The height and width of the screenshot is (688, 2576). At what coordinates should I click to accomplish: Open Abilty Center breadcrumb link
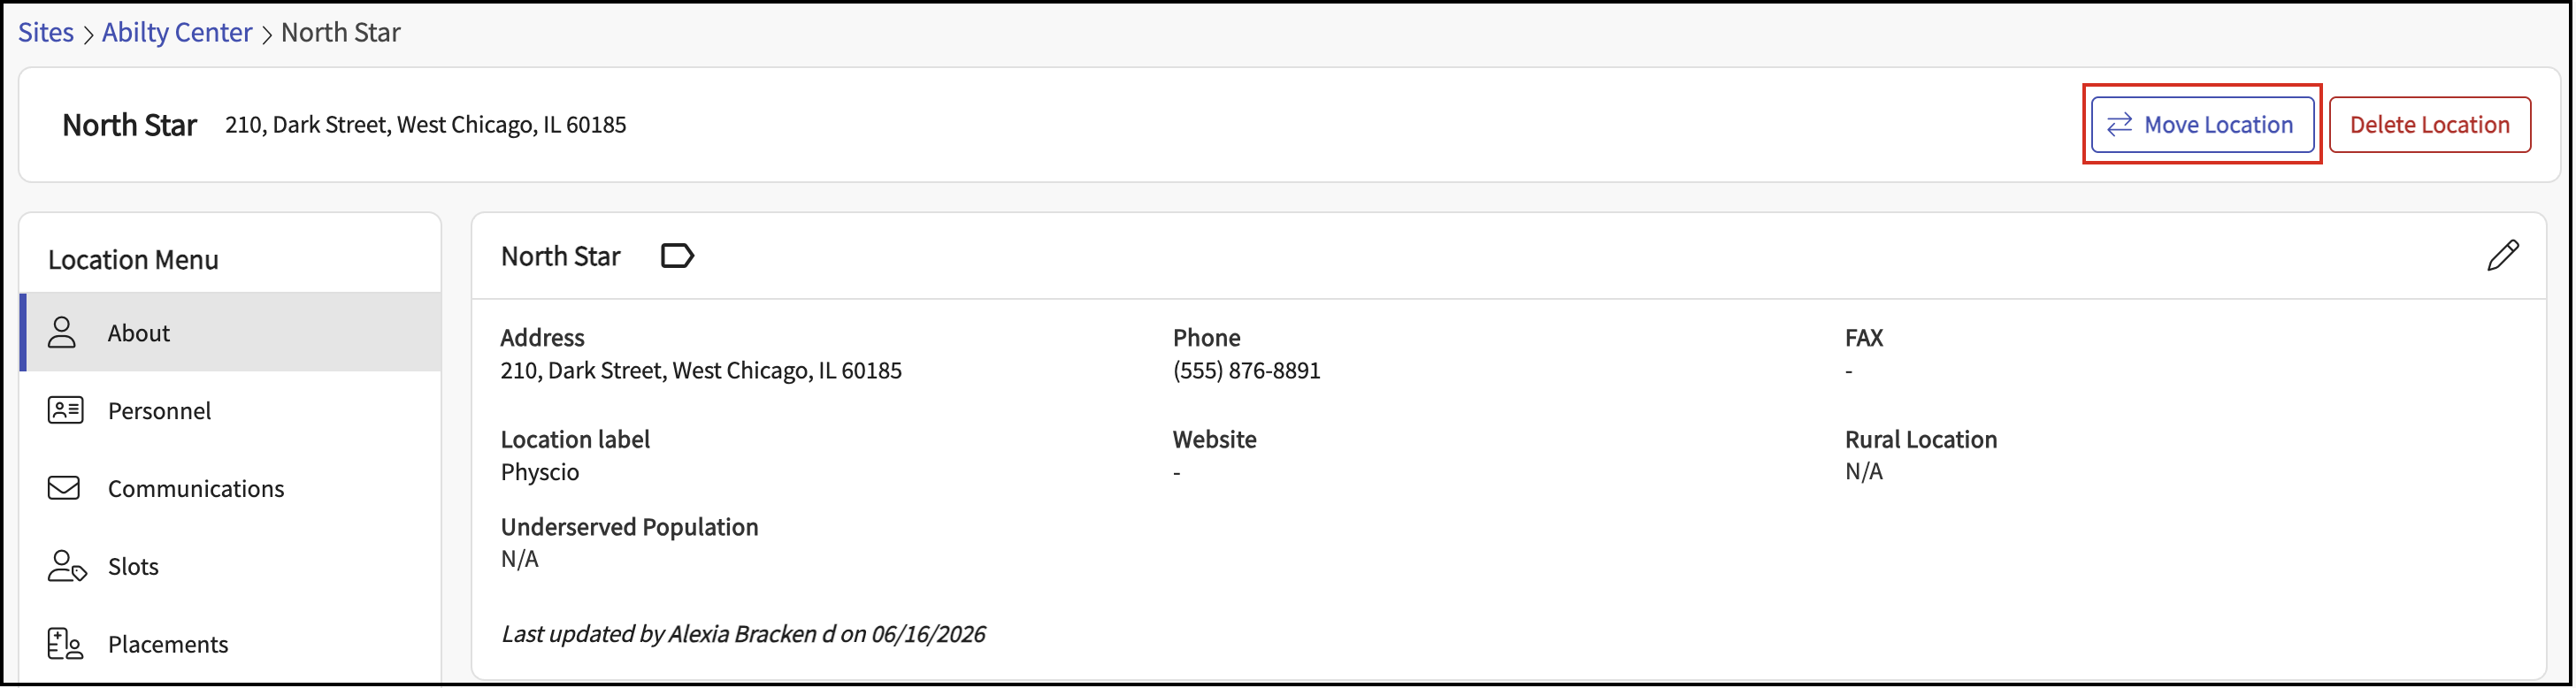click(x=177, y=32)
